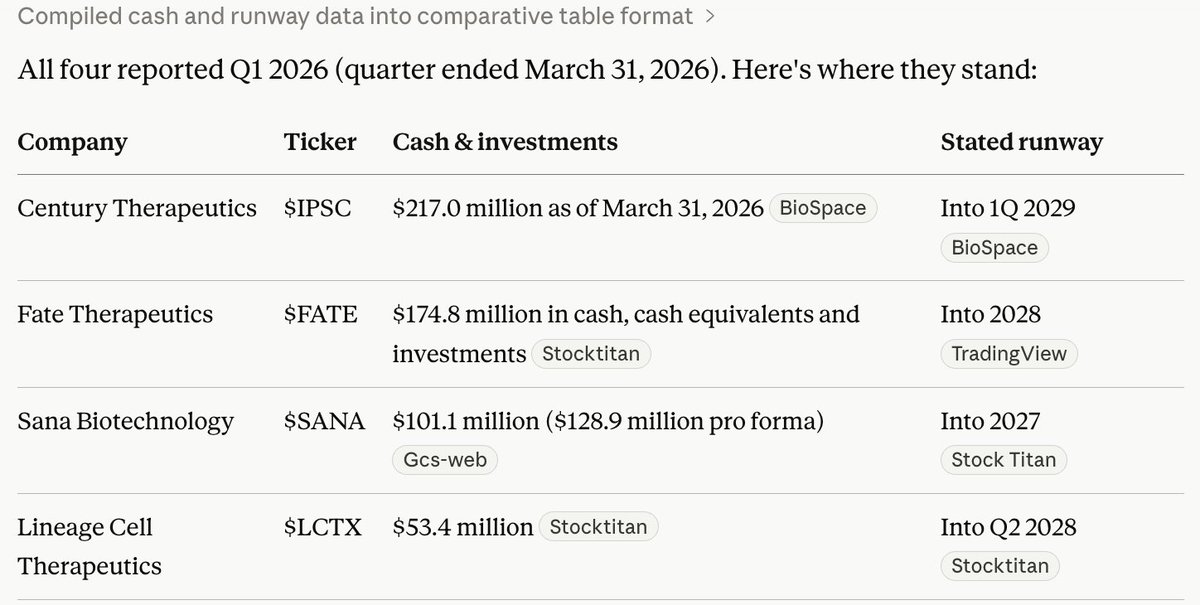
Task: Open BioSpace citation beside $217.0 million
Action: 823,209
